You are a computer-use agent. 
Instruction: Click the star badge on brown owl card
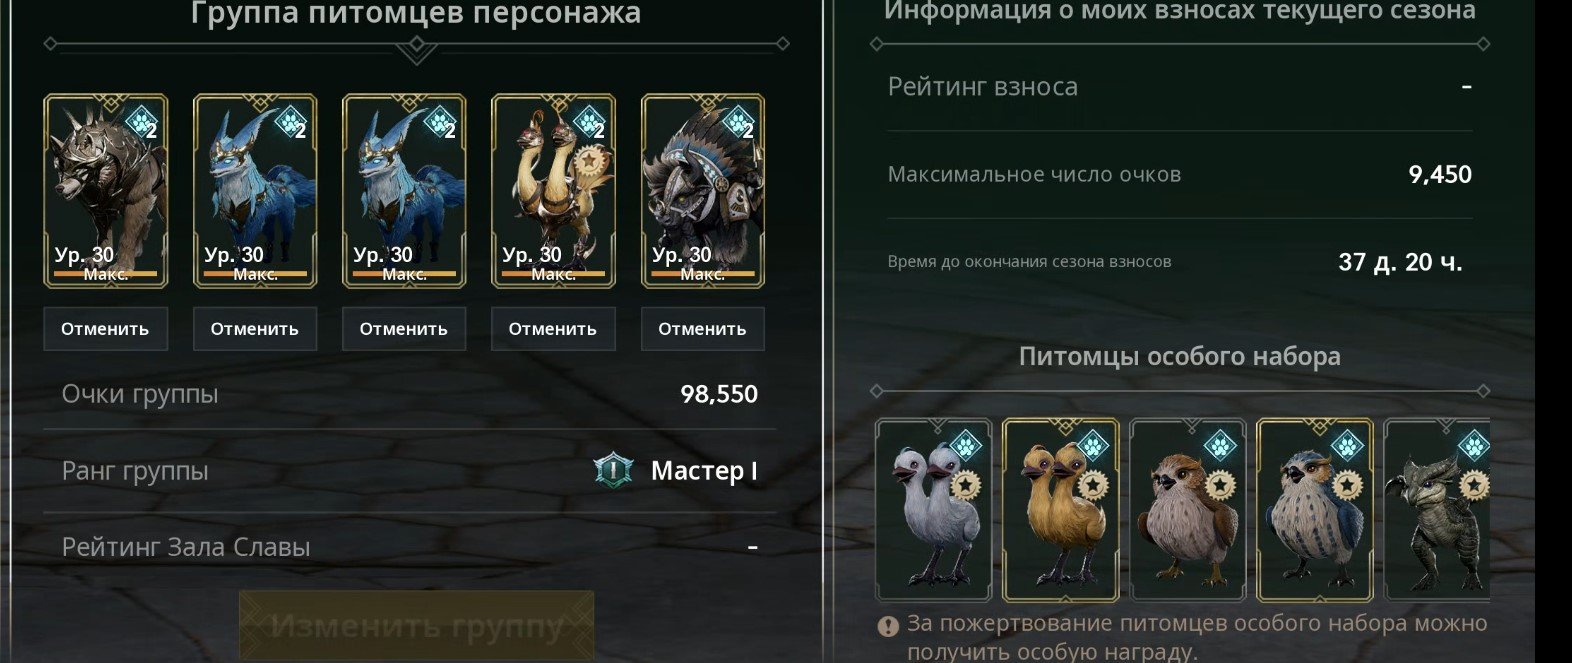pos(1220,486)
